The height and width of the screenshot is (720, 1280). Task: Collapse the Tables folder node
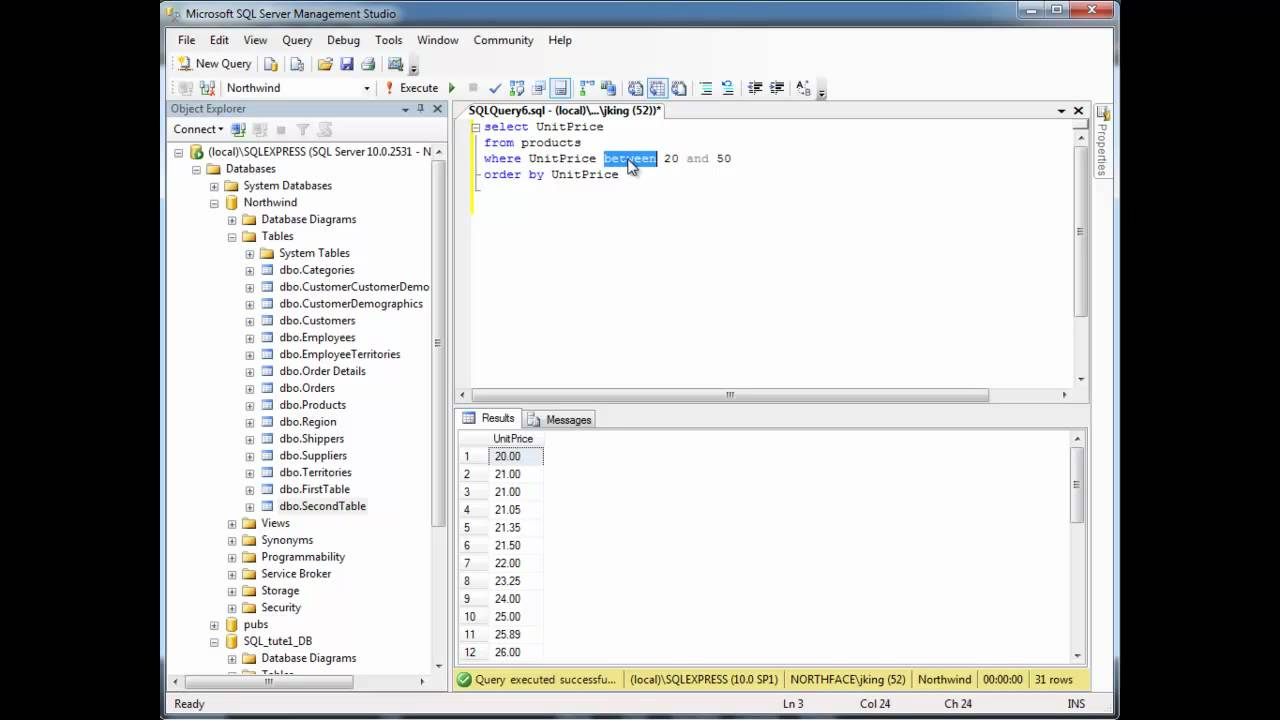(x=232, y=237)
